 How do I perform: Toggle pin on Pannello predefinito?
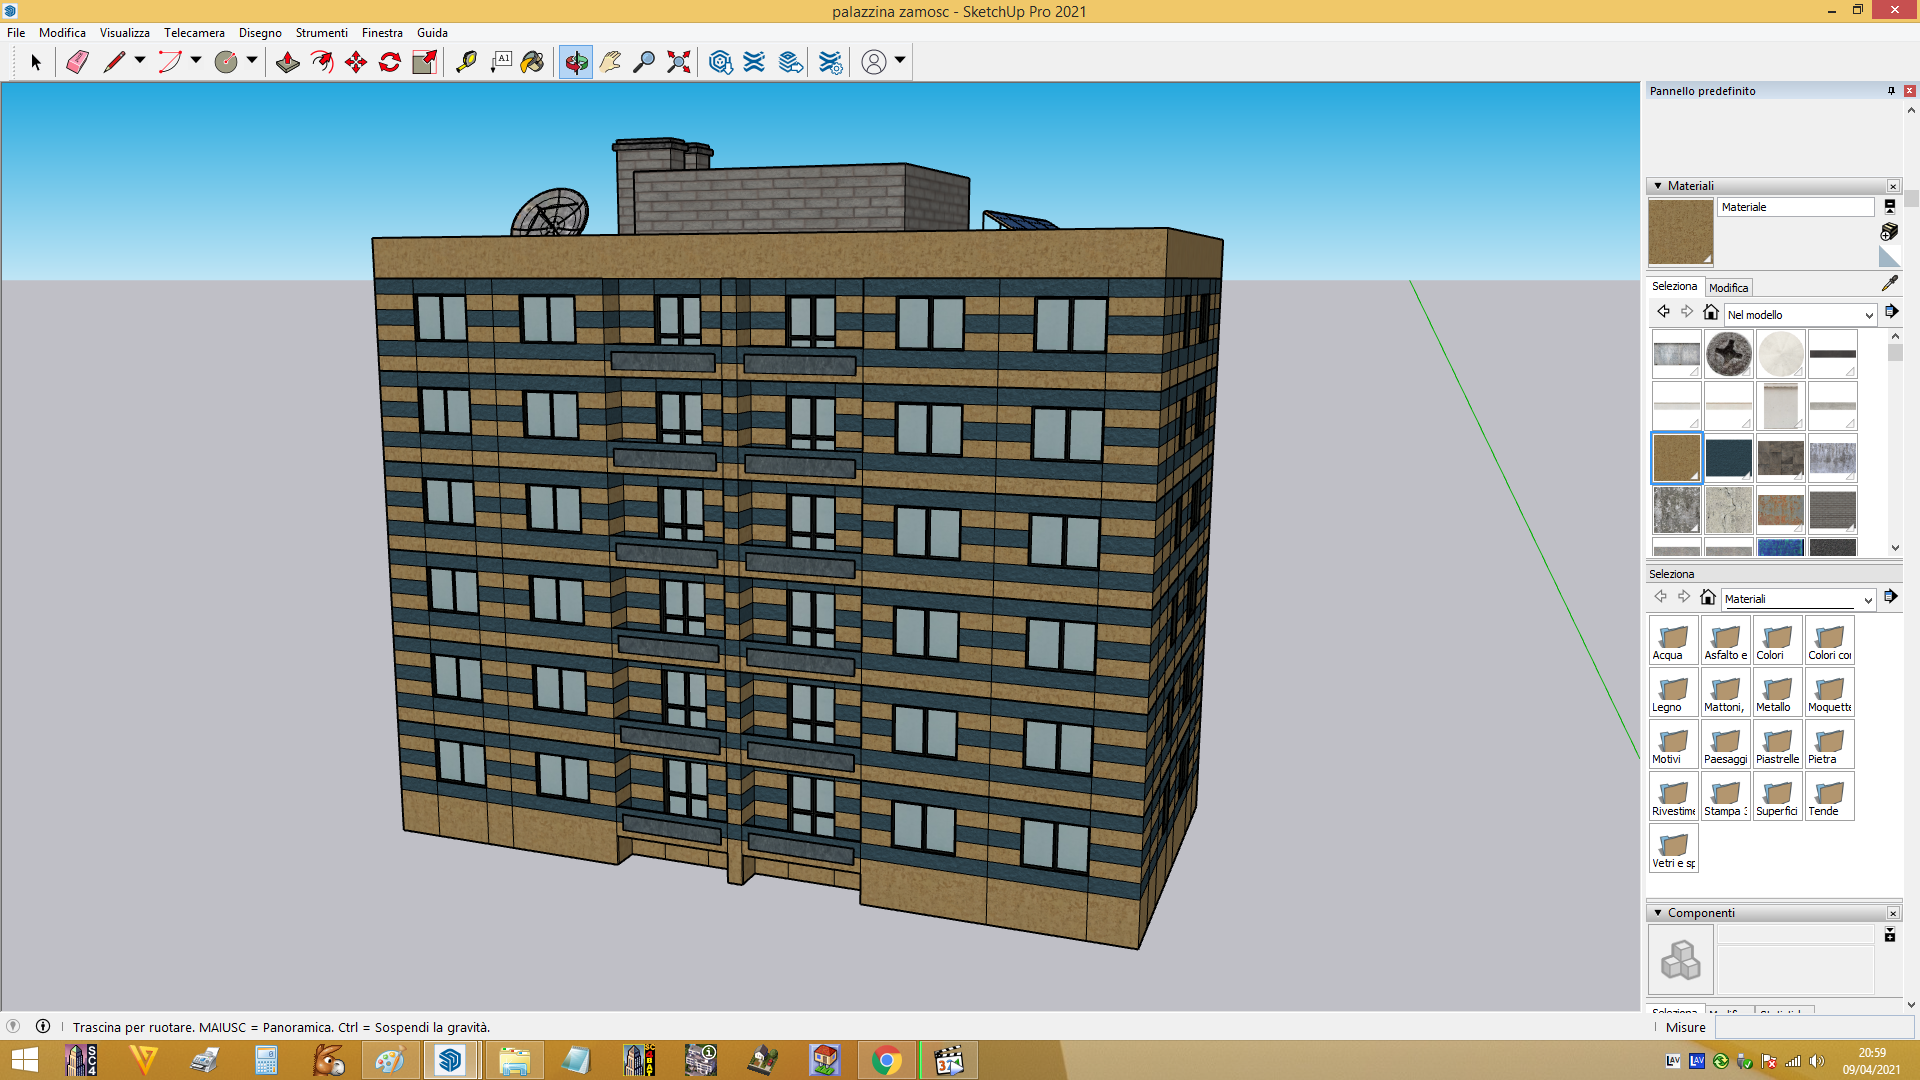(x=1891, y=91)
